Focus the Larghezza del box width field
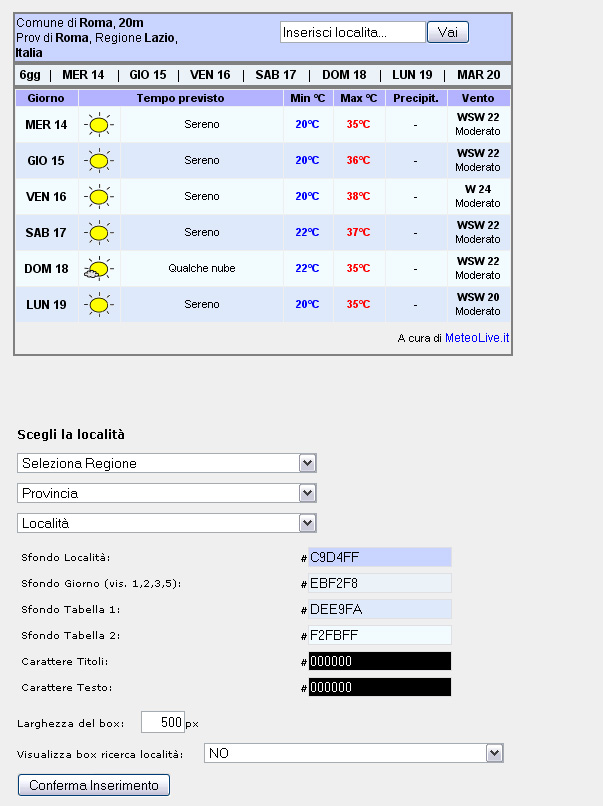603x806 pixels. click(162, 722)
